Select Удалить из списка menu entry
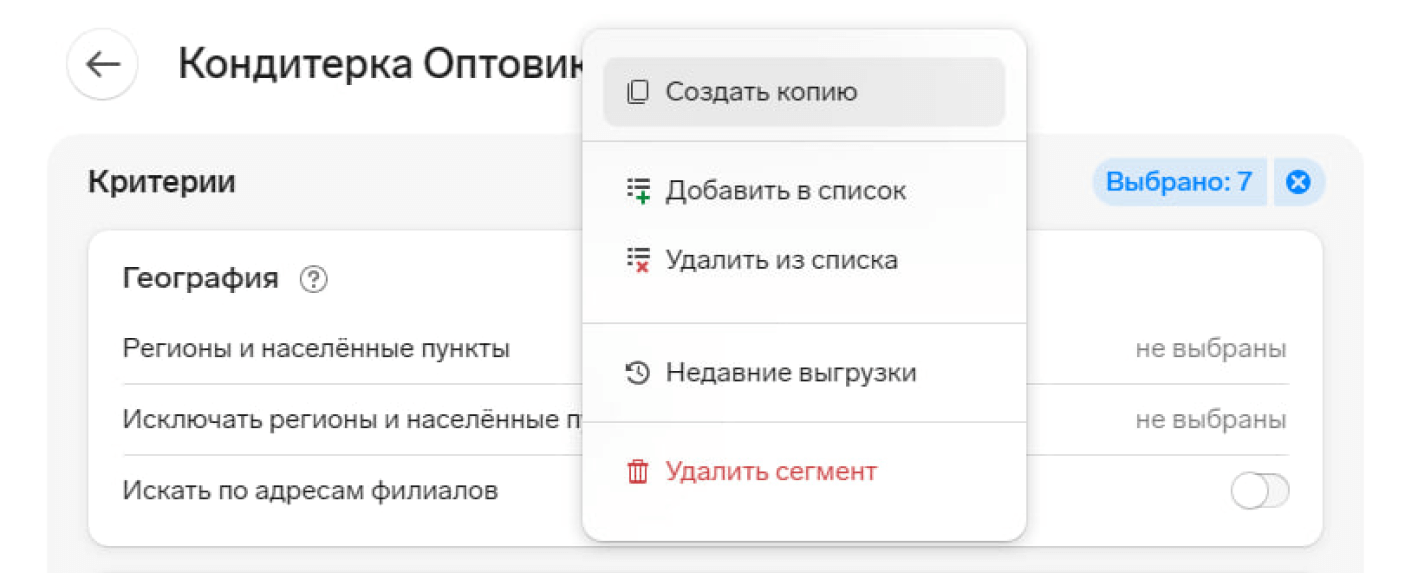 [x=804, y=260]
